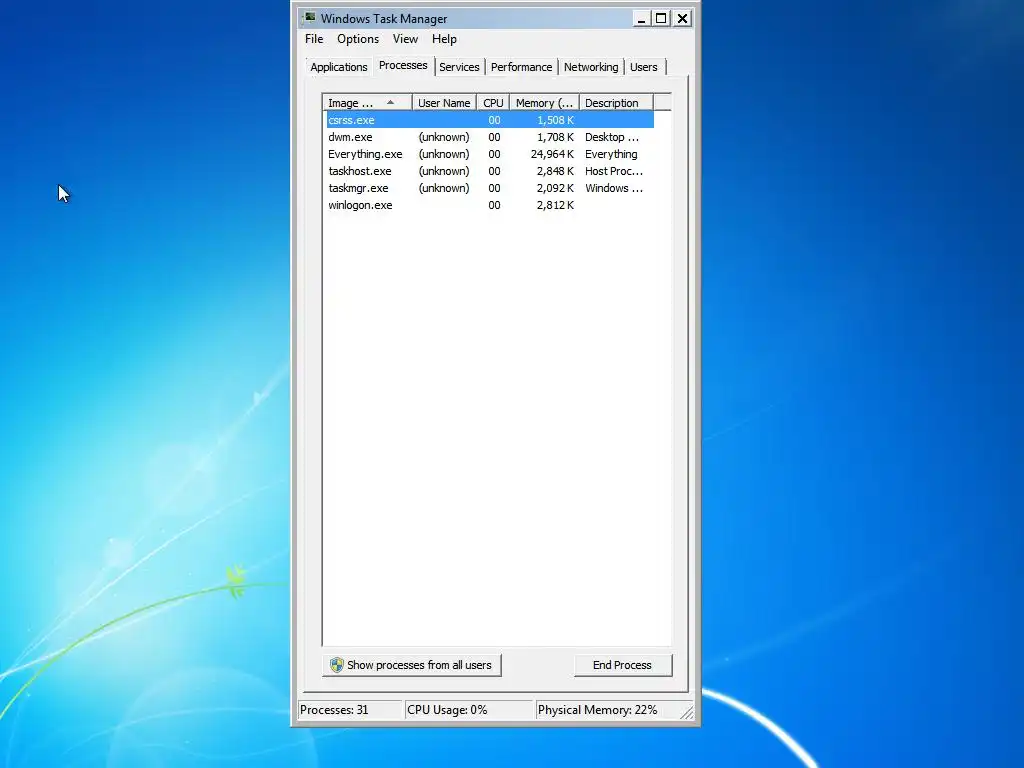Select the Processes tab

point(403,65)
